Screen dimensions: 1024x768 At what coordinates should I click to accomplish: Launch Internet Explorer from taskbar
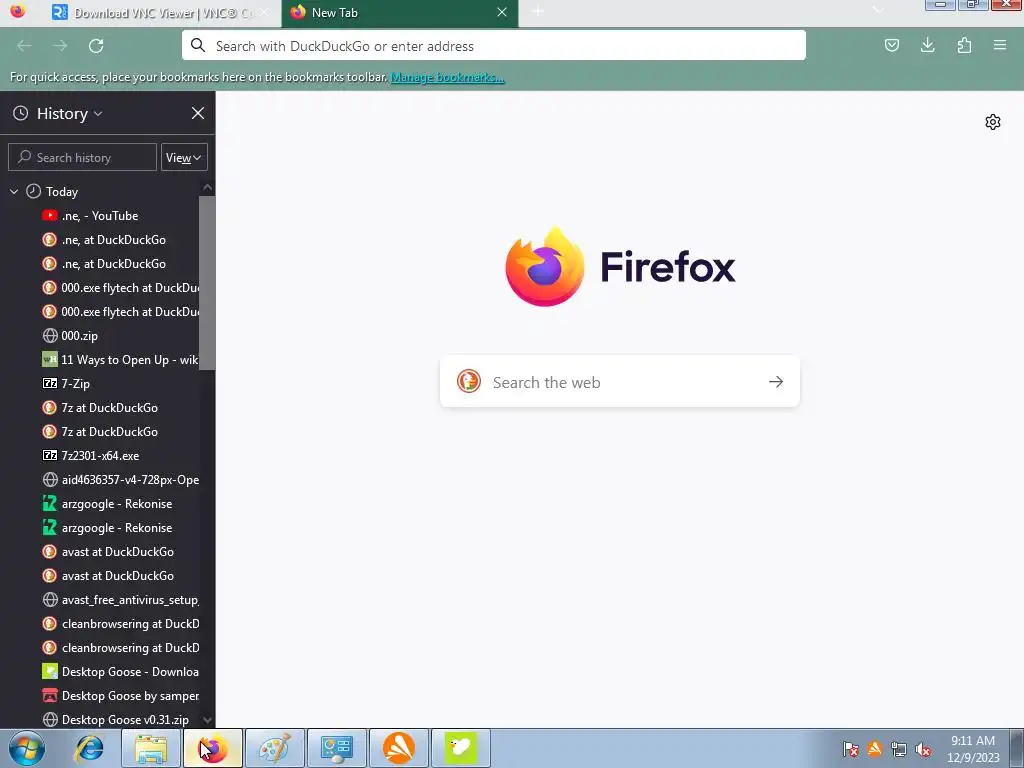click(x=89, y=748)
